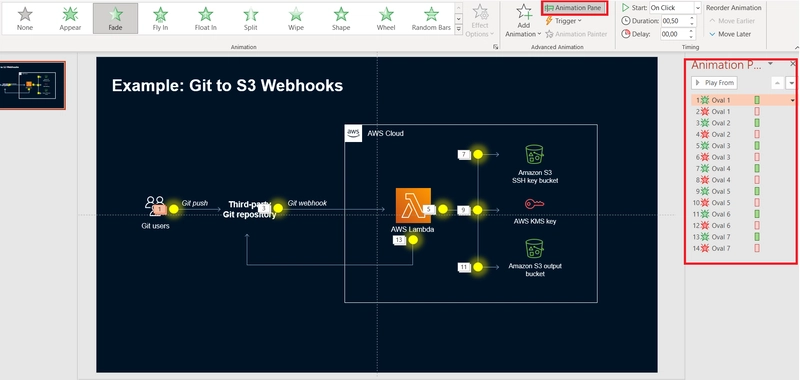Move animation down in Animation Pane
The height and width of the screenshot is (380, 800).
click(x=791, y=83)
